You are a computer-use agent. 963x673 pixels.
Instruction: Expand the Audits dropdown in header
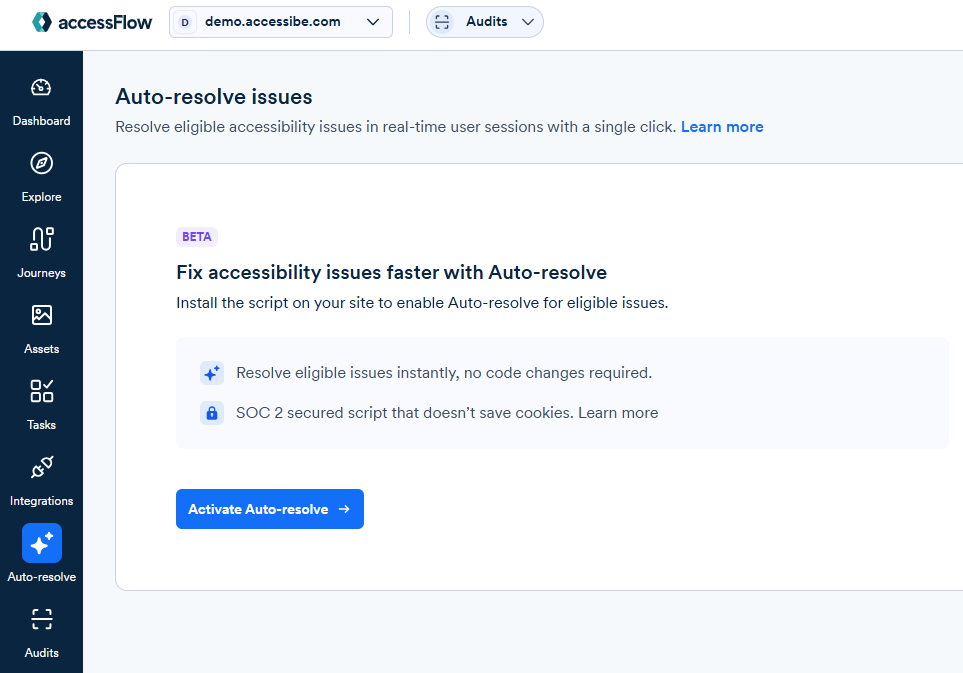click(x=485, y=22)
